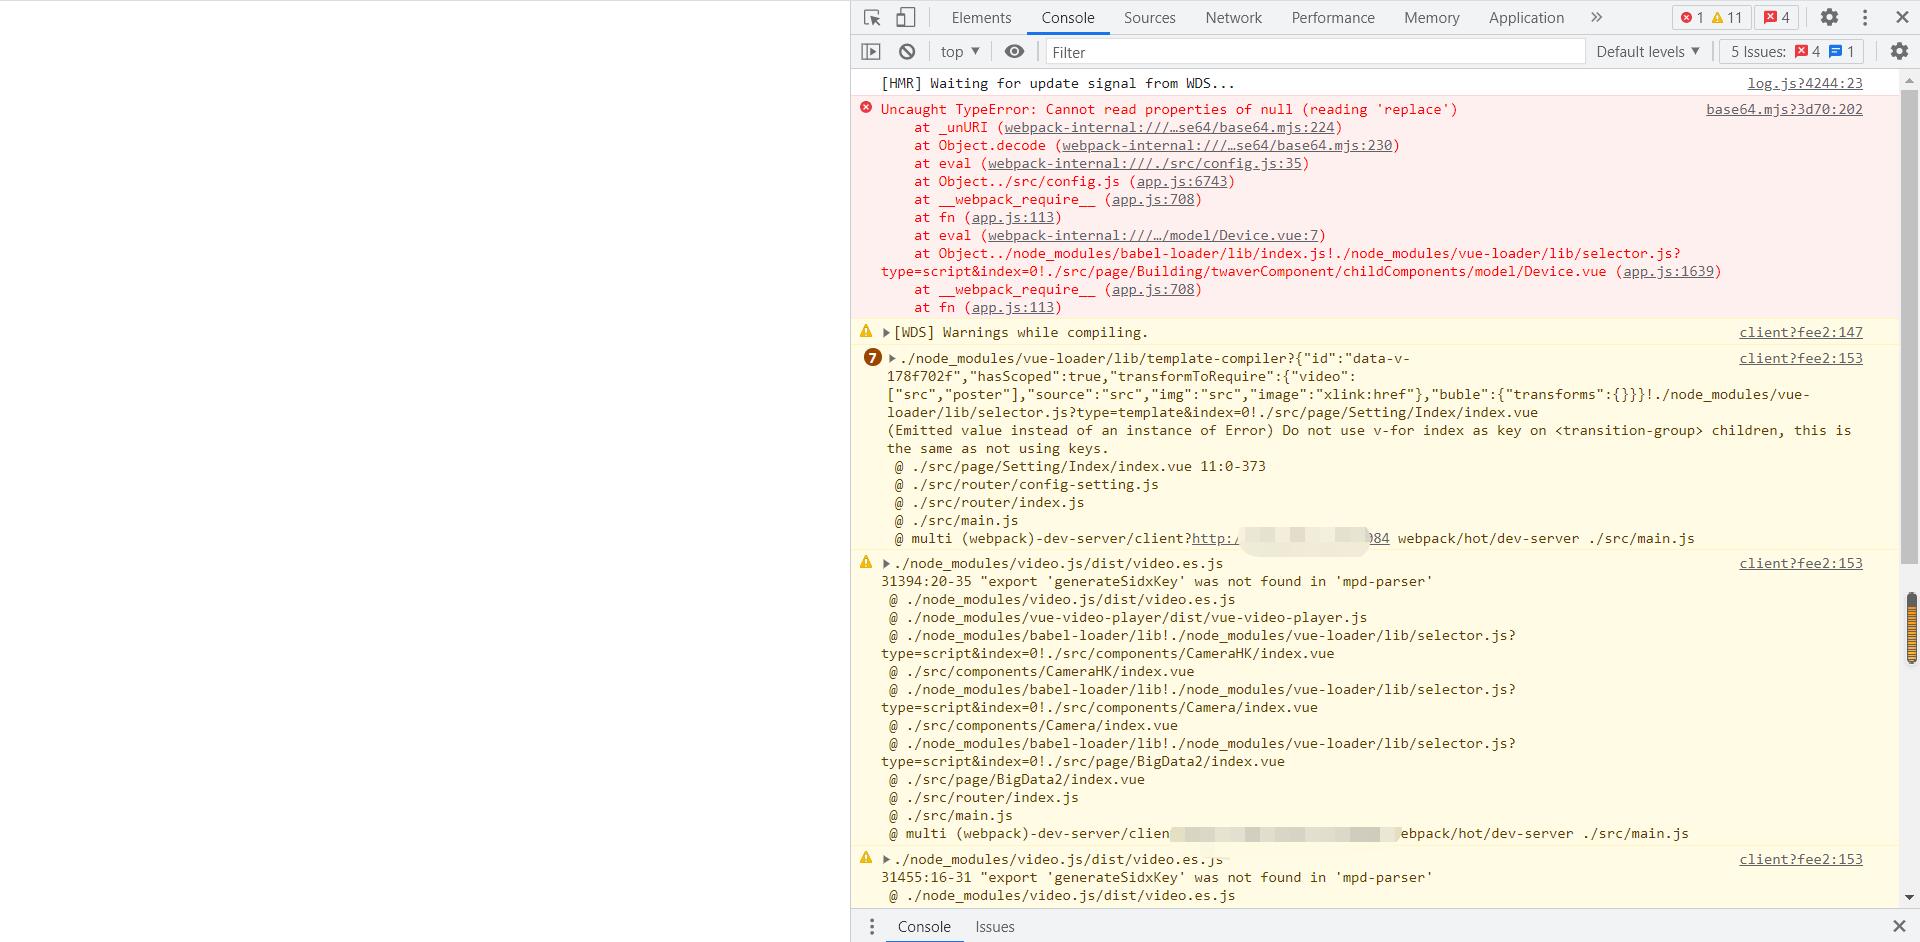
Task: Click the warning icon beside WDS Warnings
Action: click(x=866, y=331)
